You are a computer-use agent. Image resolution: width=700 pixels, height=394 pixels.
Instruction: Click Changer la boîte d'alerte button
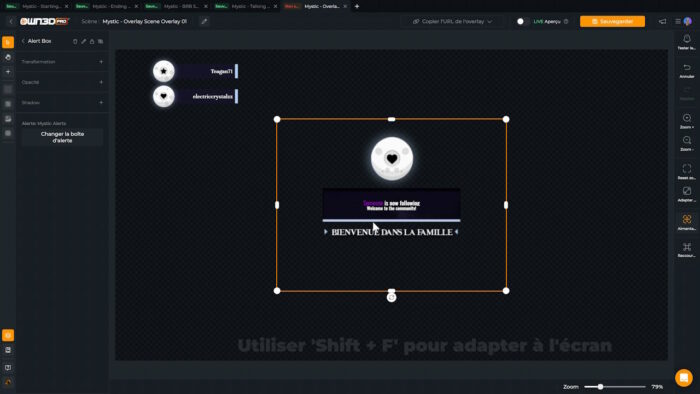coord(62,137)
